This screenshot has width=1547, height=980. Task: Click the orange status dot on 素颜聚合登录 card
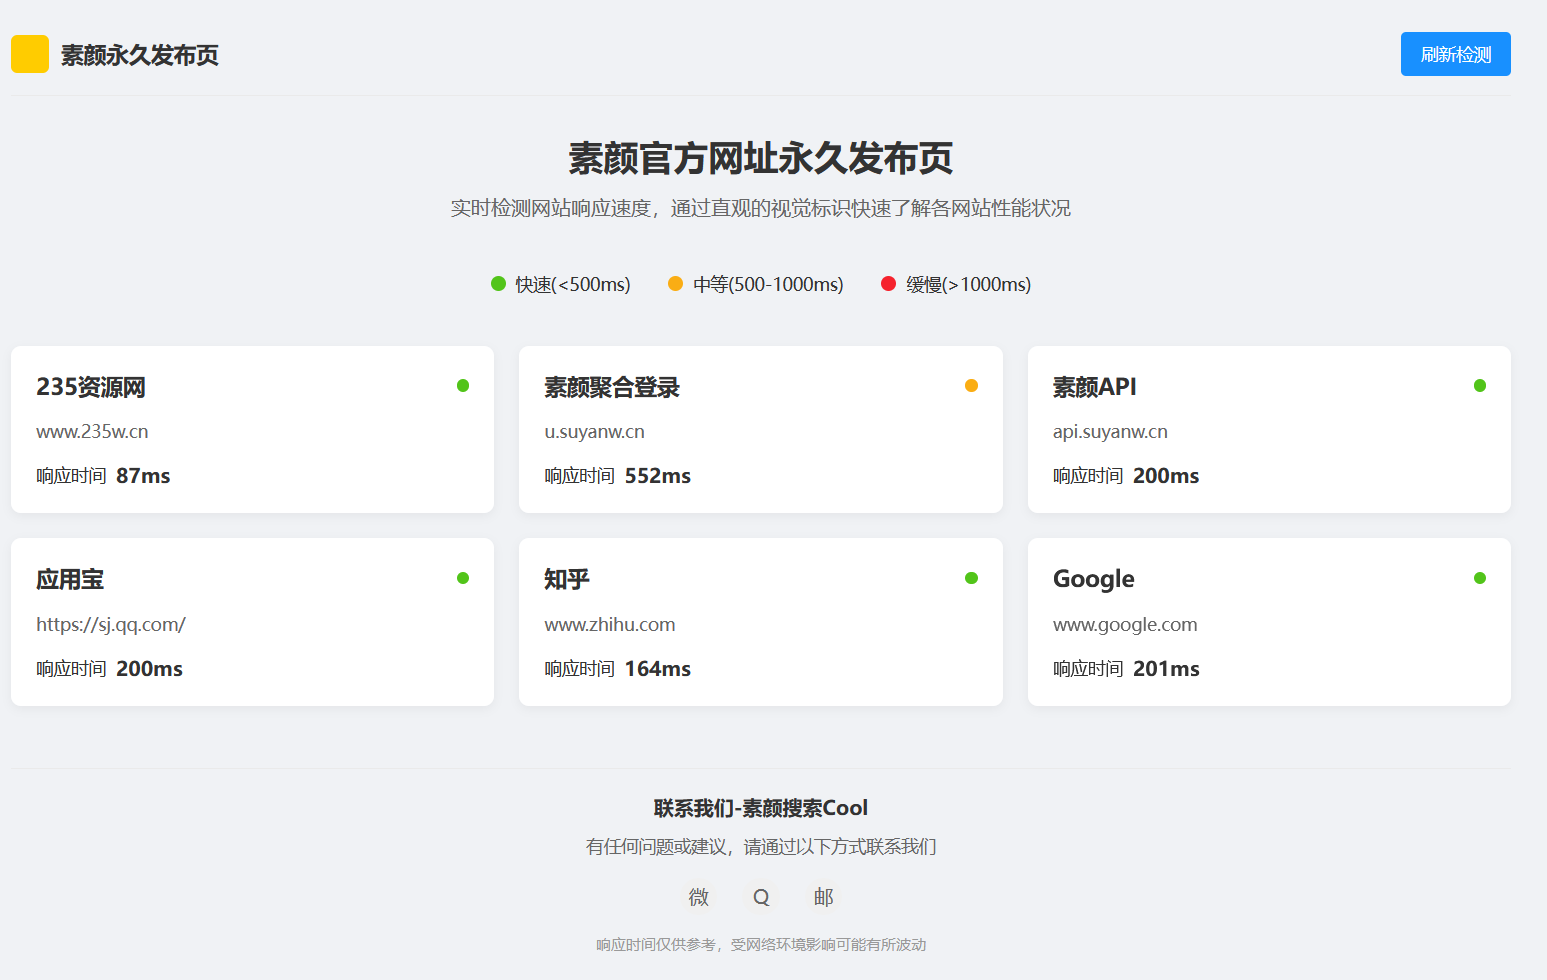[x=971, y=385]
